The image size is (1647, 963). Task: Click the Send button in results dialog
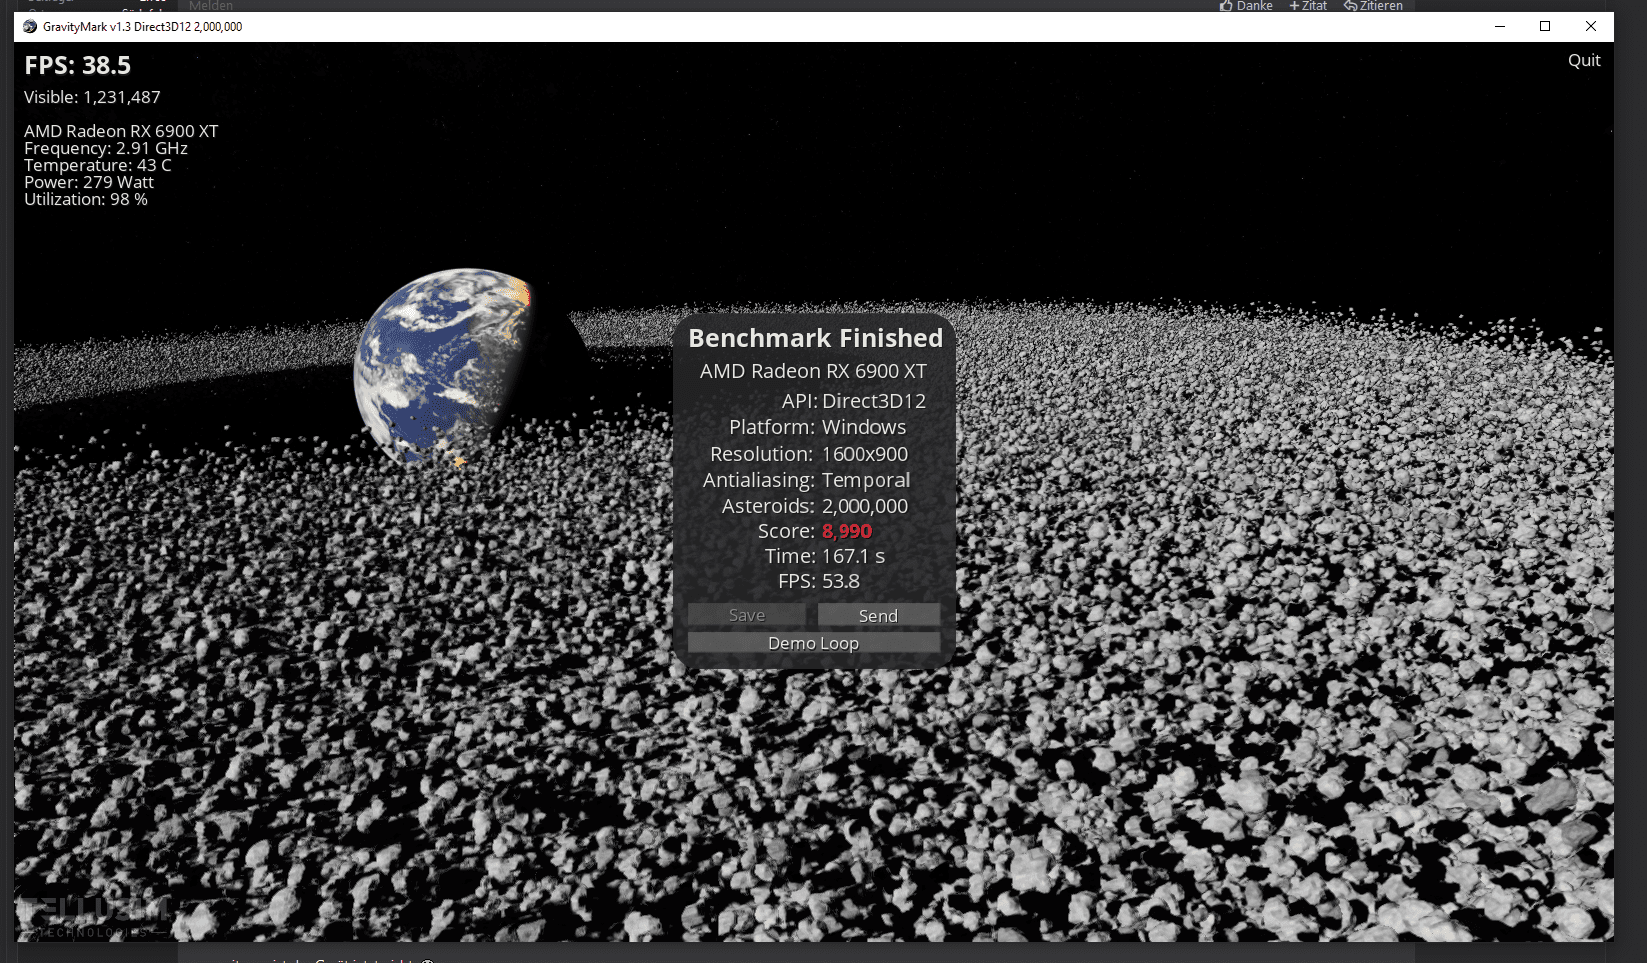(x=878, y=616)
